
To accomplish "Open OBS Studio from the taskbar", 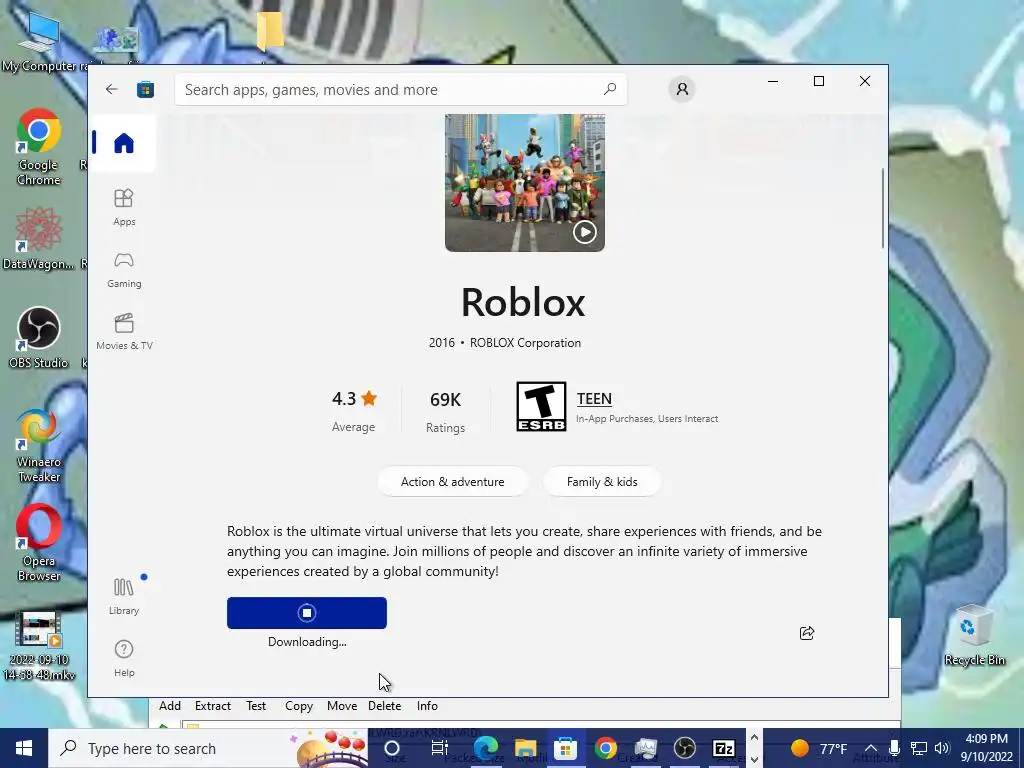I will [684, 748].
